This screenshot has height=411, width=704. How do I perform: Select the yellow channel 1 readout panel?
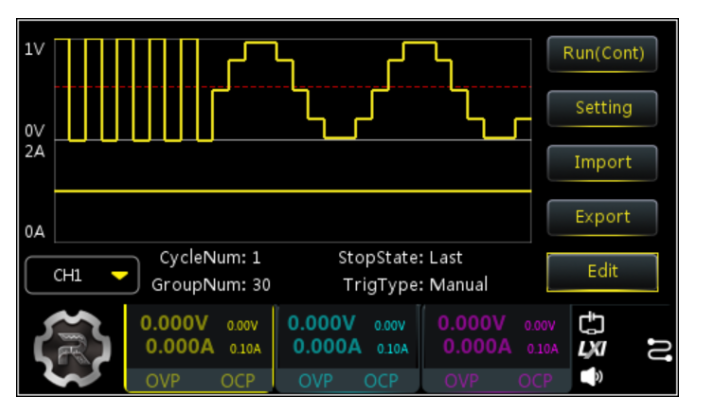pos(199,349)
